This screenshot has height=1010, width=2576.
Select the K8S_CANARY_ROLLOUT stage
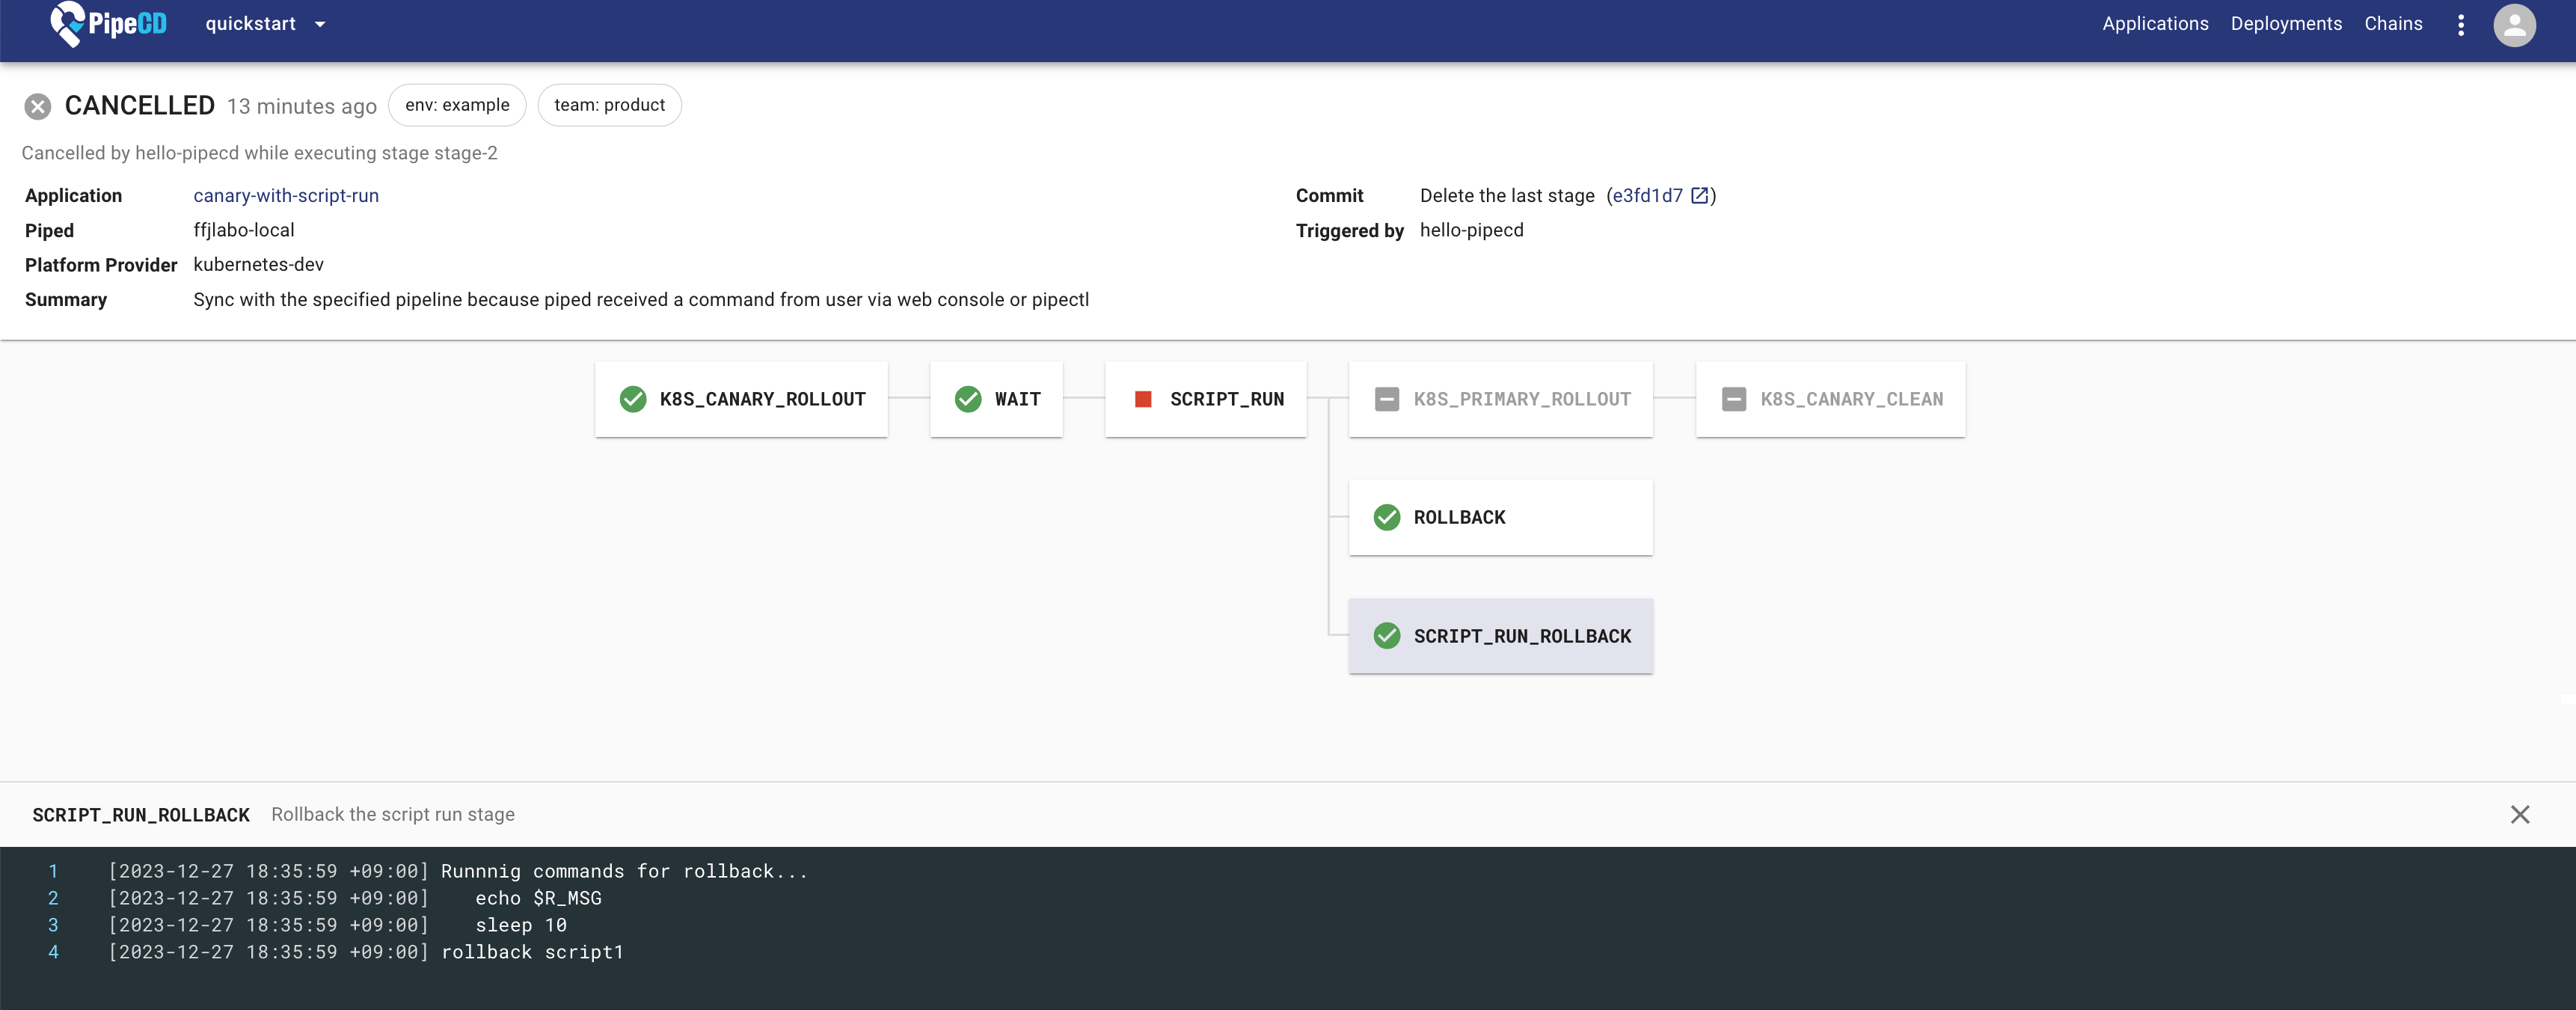741,399
